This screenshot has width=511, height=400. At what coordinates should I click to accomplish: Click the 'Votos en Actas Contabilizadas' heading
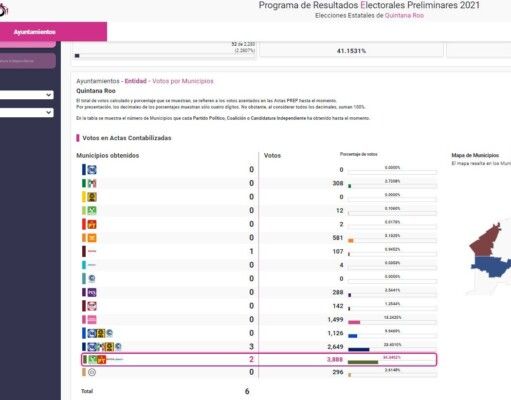pyautogui.click(x=127, y=138)
